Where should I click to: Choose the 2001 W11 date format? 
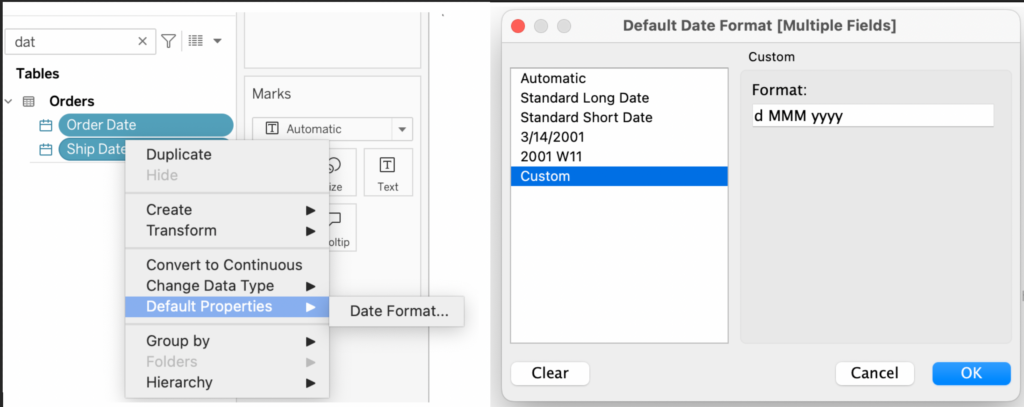pos(553,157)
